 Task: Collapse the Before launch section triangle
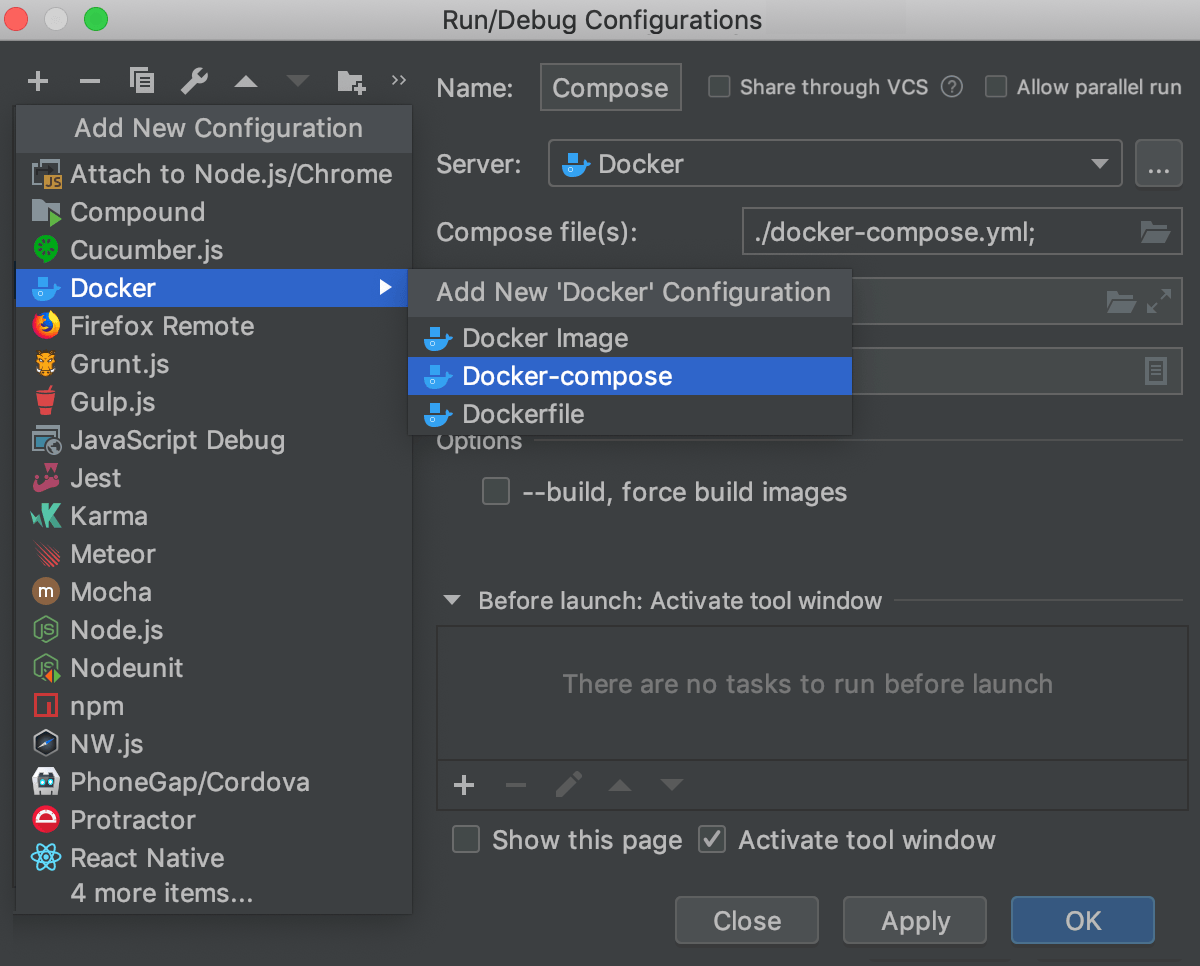(x=453, y=601)
